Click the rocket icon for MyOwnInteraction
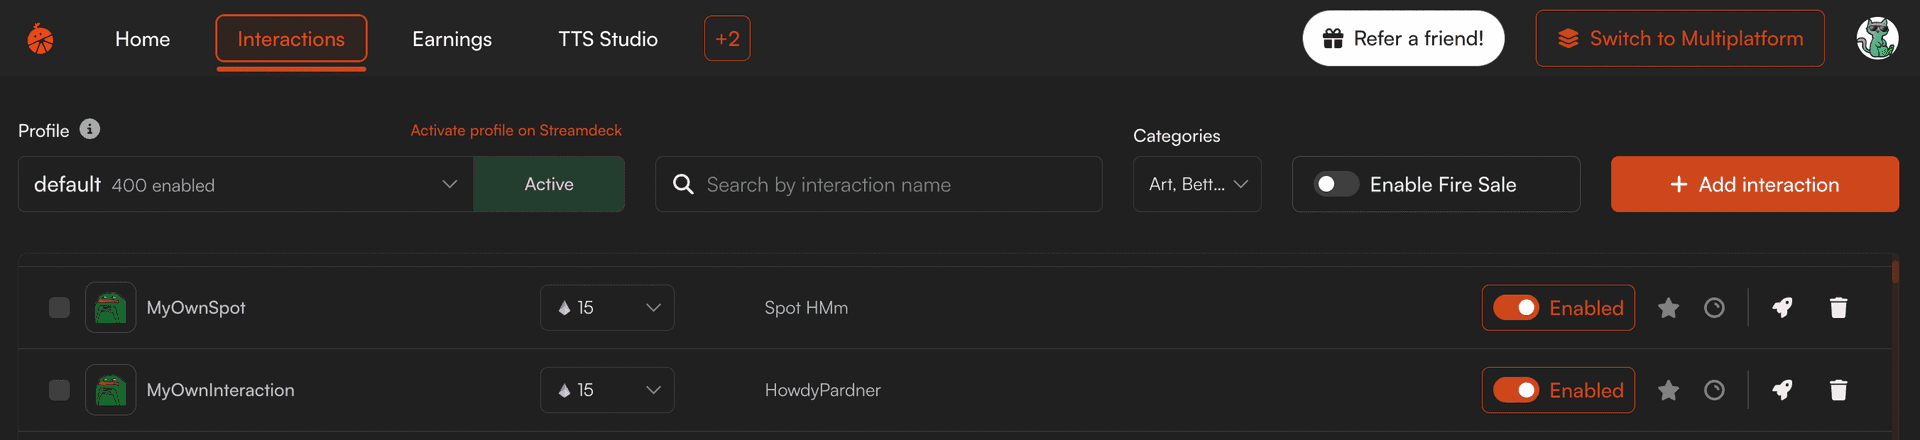1920x440 pixels. point(1782,390)
